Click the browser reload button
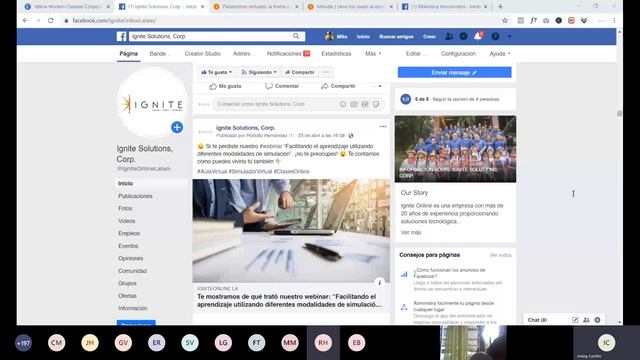Viewport: 640px width, 360px height. click(x=51, y=20)
